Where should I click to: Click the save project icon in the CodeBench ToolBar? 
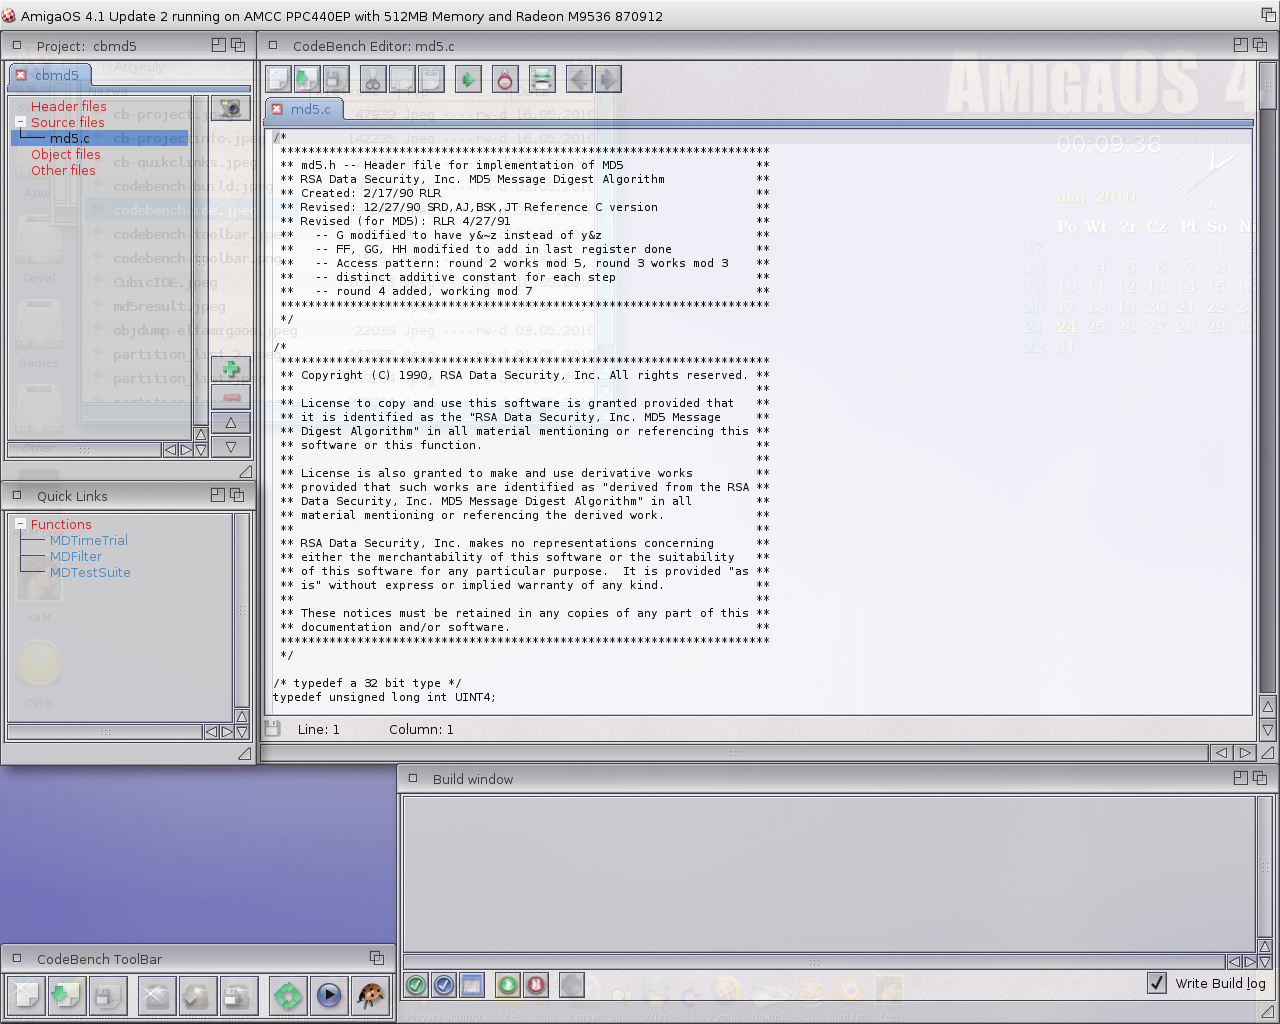point(237,995)
